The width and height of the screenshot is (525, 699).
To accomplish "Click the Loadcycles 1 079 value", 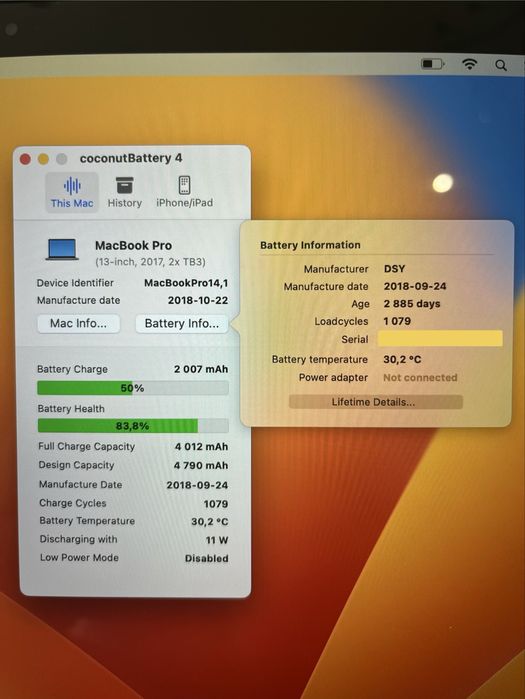I will [397, 321].
